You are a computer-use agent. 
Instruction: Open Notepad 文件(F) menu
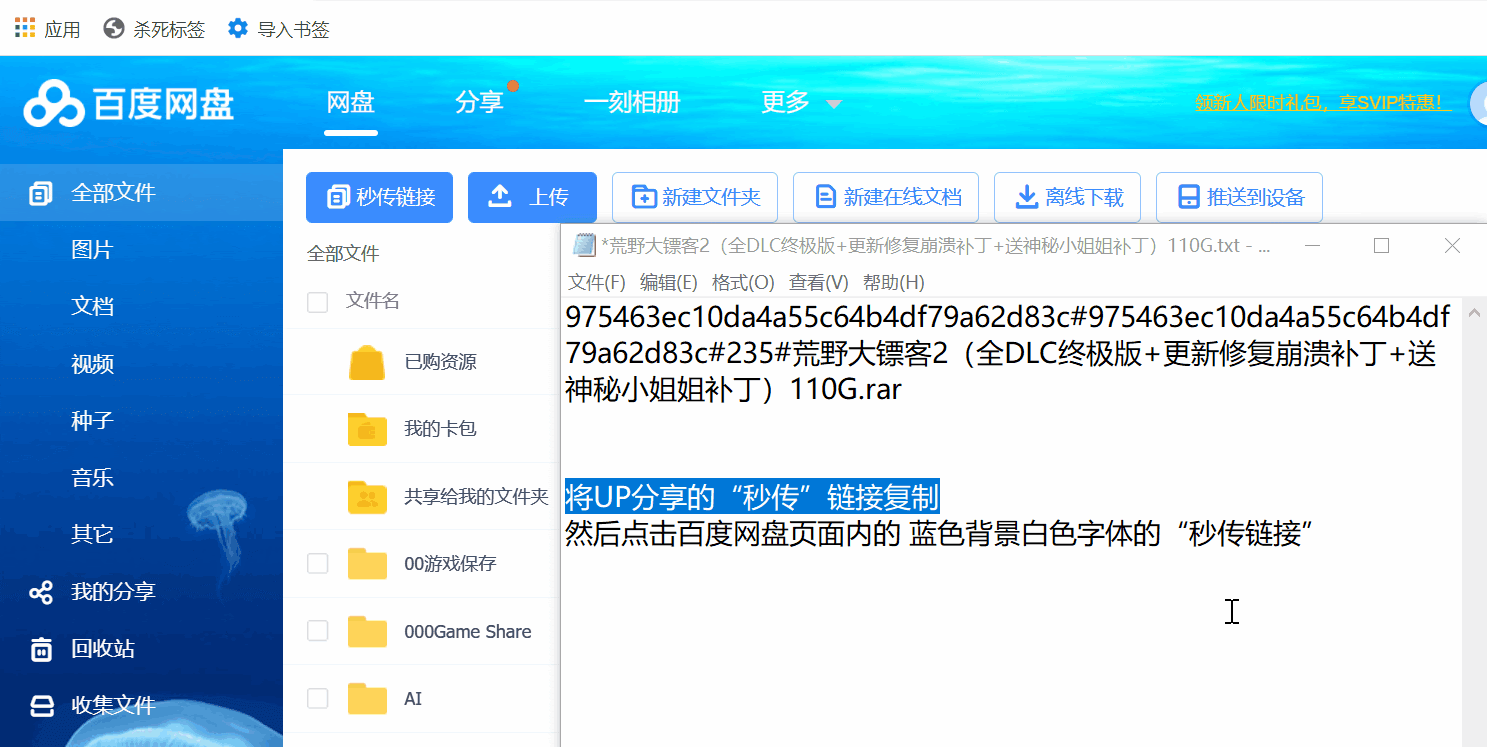(x=597, y=283)
